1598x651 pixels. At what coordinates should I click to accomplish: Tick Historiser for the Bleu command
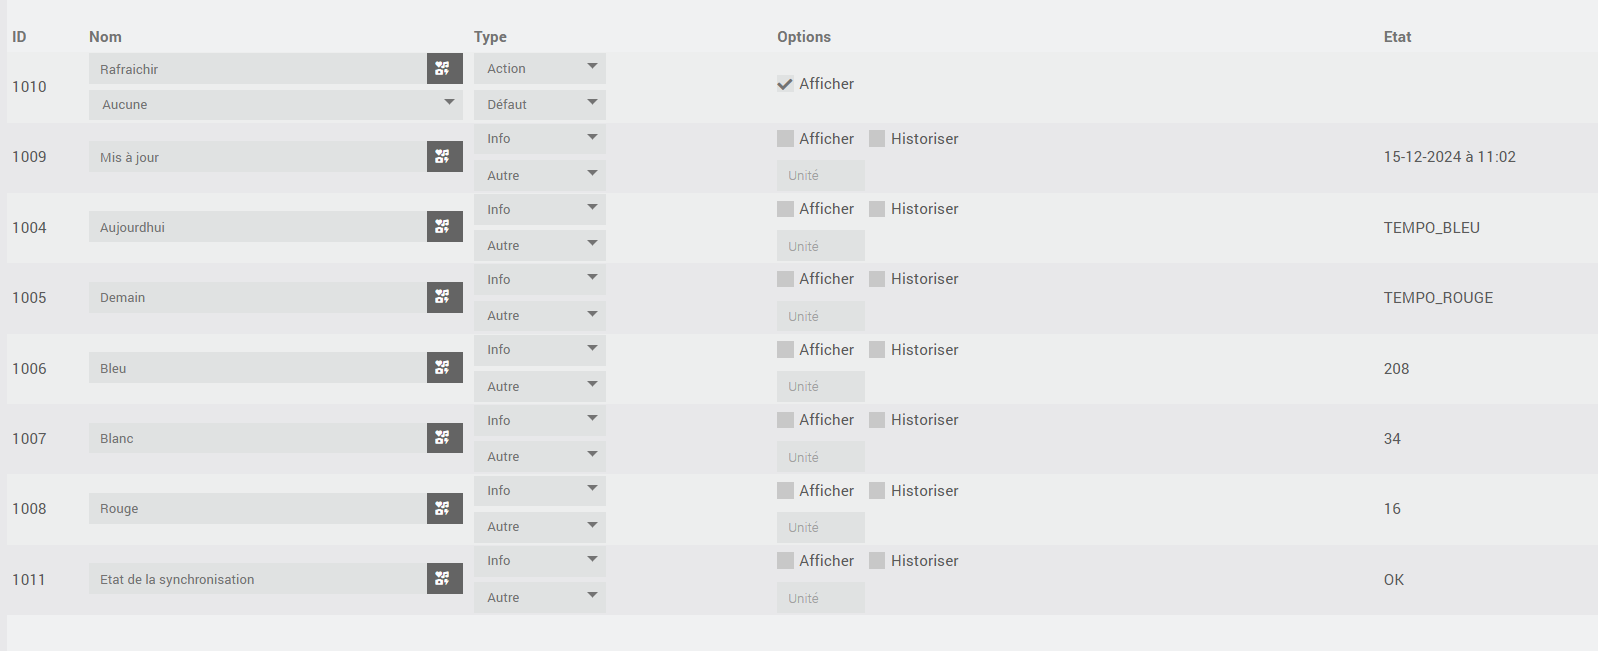click(877, 350)
